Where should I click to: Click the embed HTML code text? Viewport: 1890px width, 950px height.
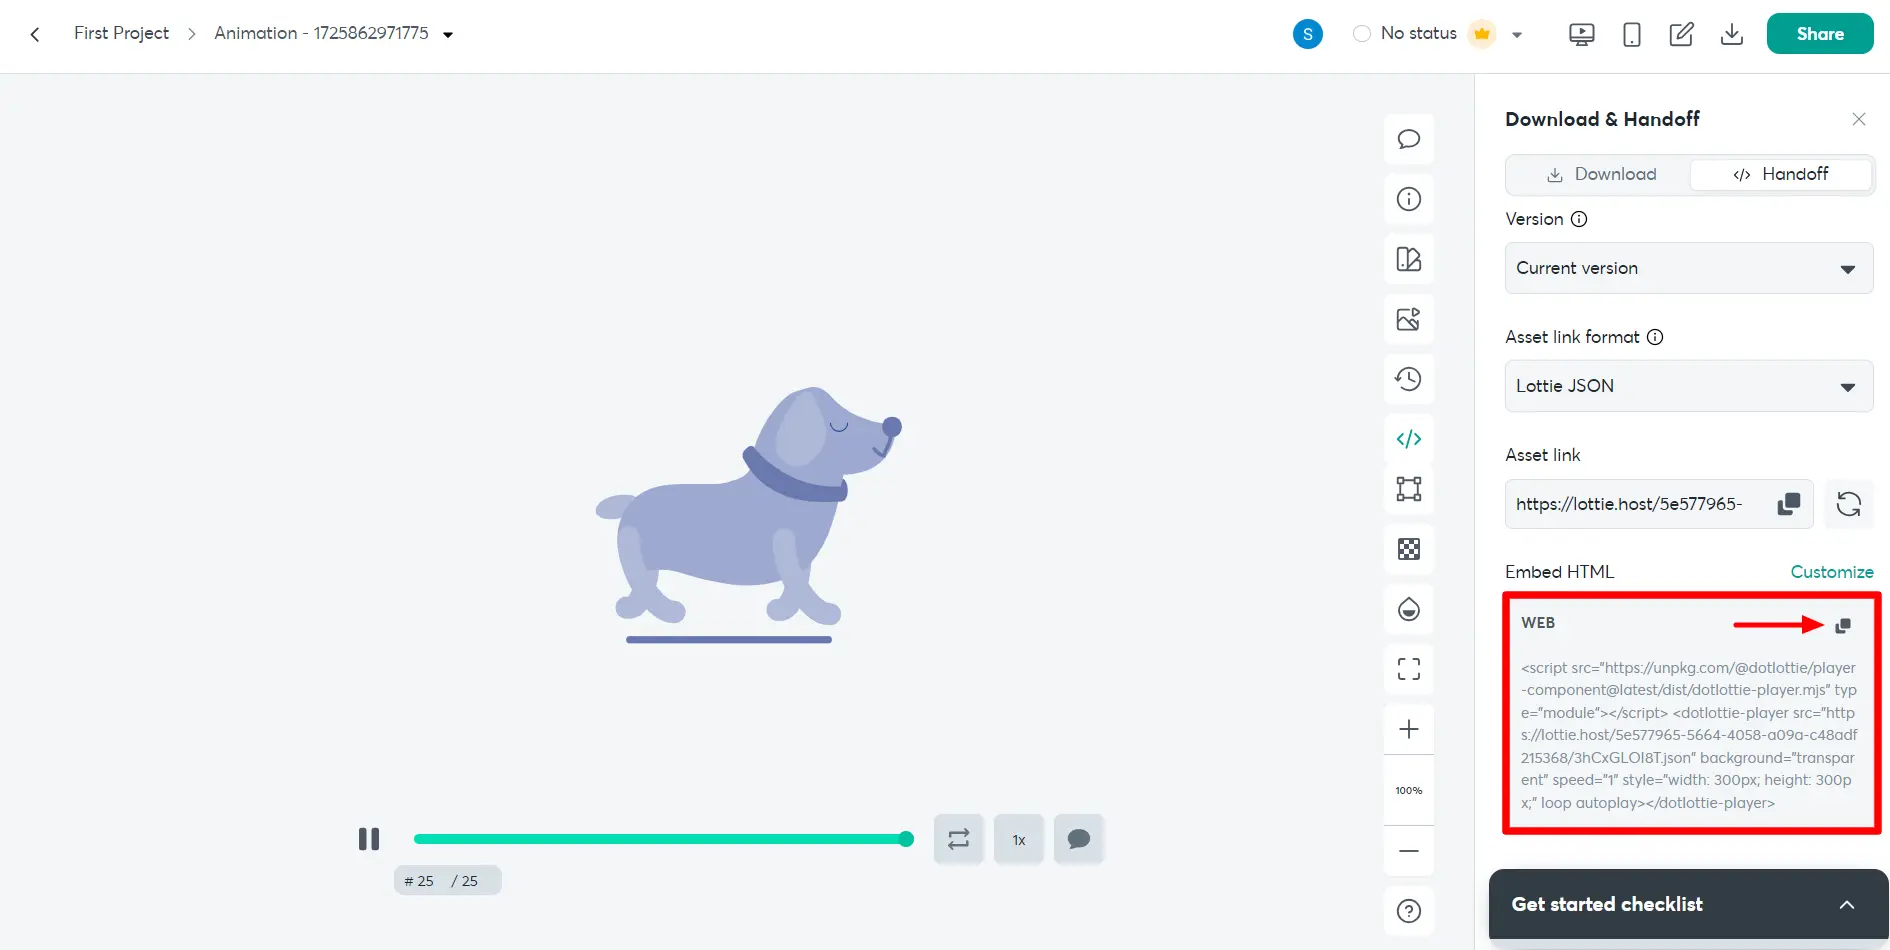coord(1688,735)
